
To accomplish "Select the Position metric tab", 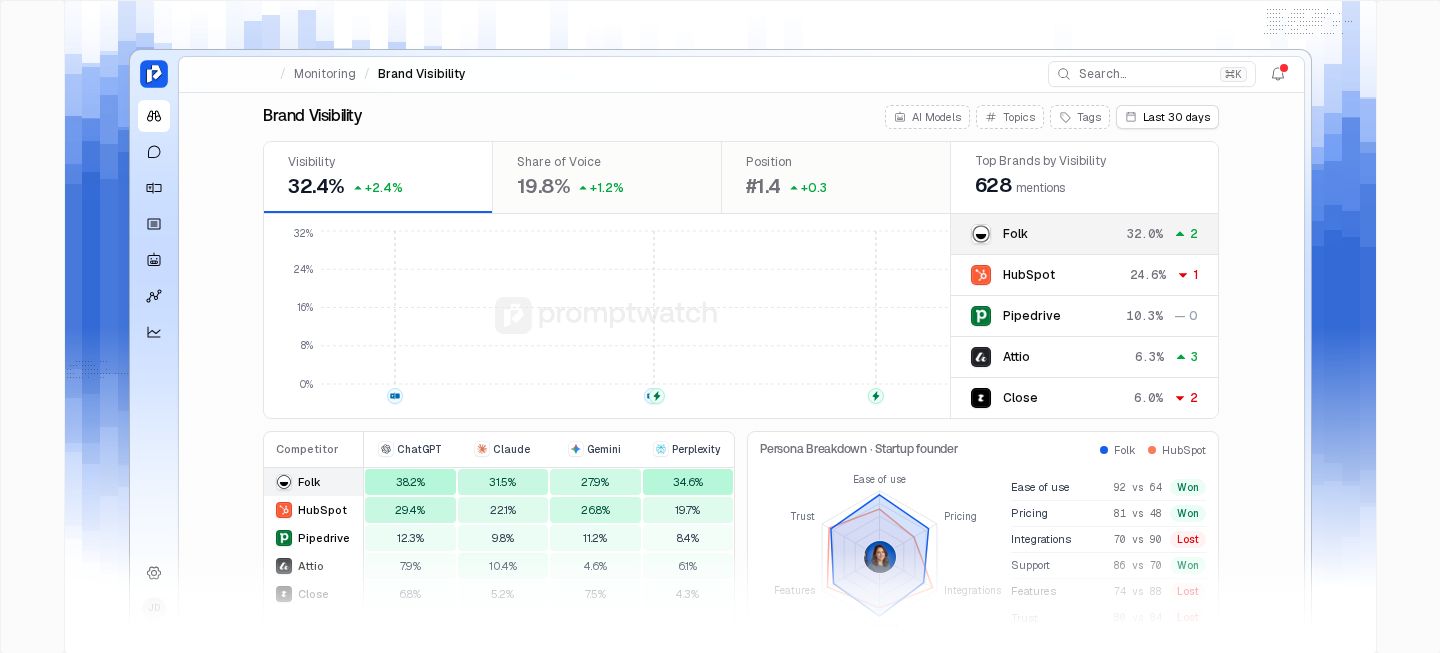I will (836, 177).
